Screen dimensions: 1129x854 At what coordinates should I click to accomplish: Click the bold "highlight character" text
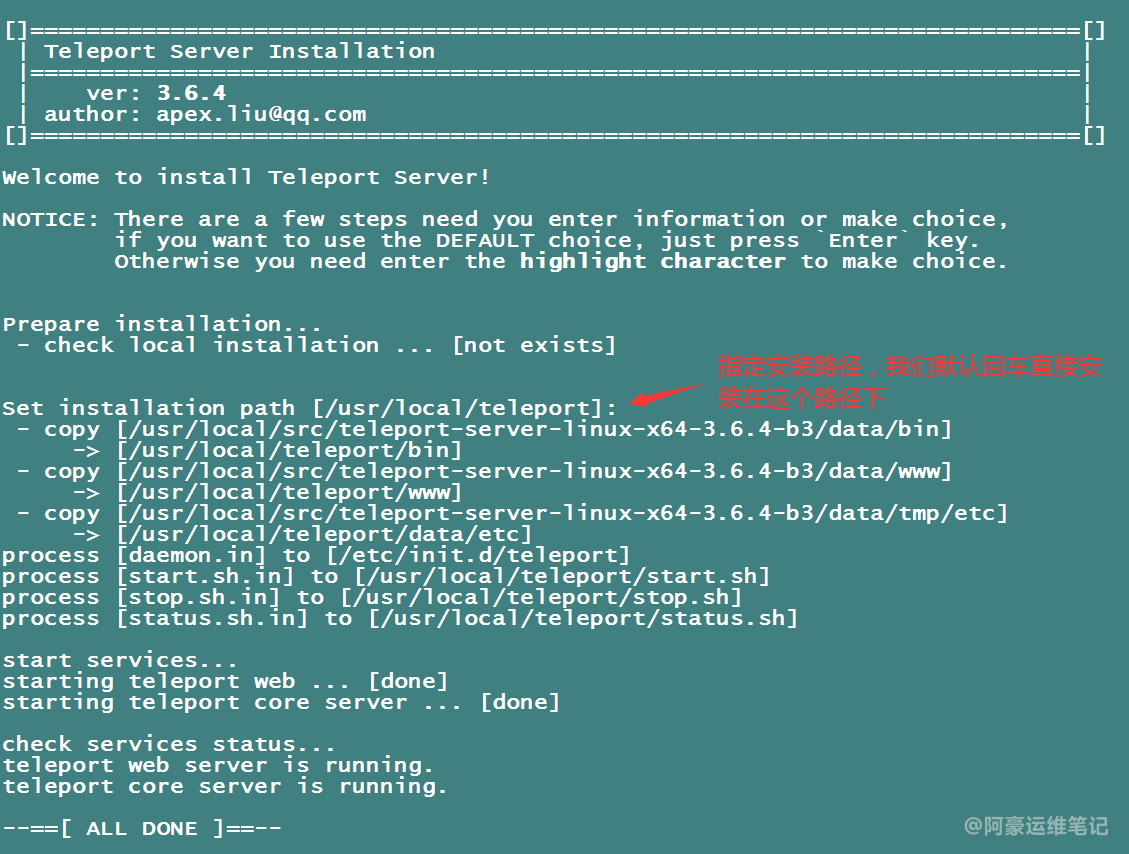pos(653,261)
